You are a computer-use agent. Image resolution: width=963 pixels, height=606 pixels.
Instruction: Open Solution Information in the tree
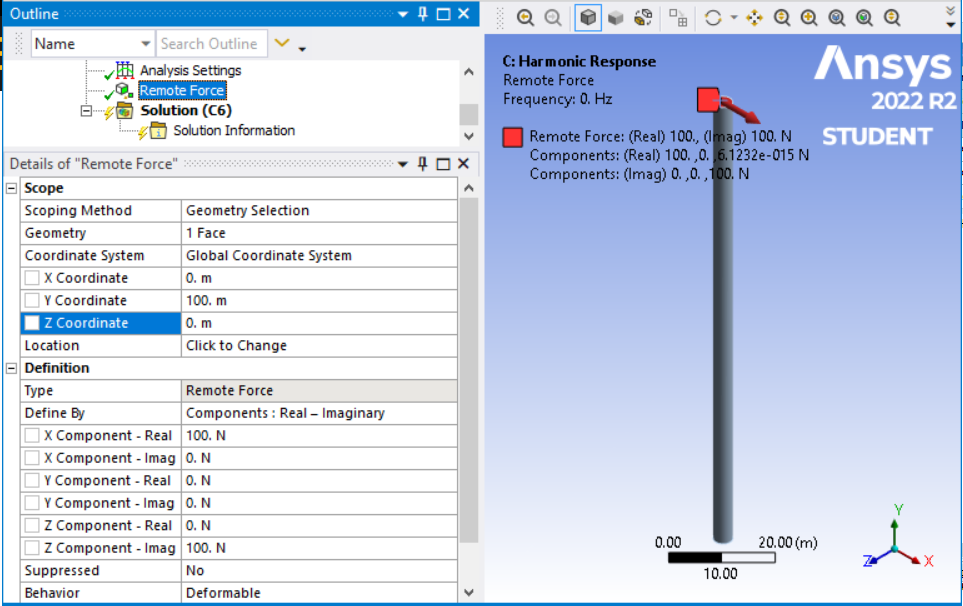tap(233, 131)
